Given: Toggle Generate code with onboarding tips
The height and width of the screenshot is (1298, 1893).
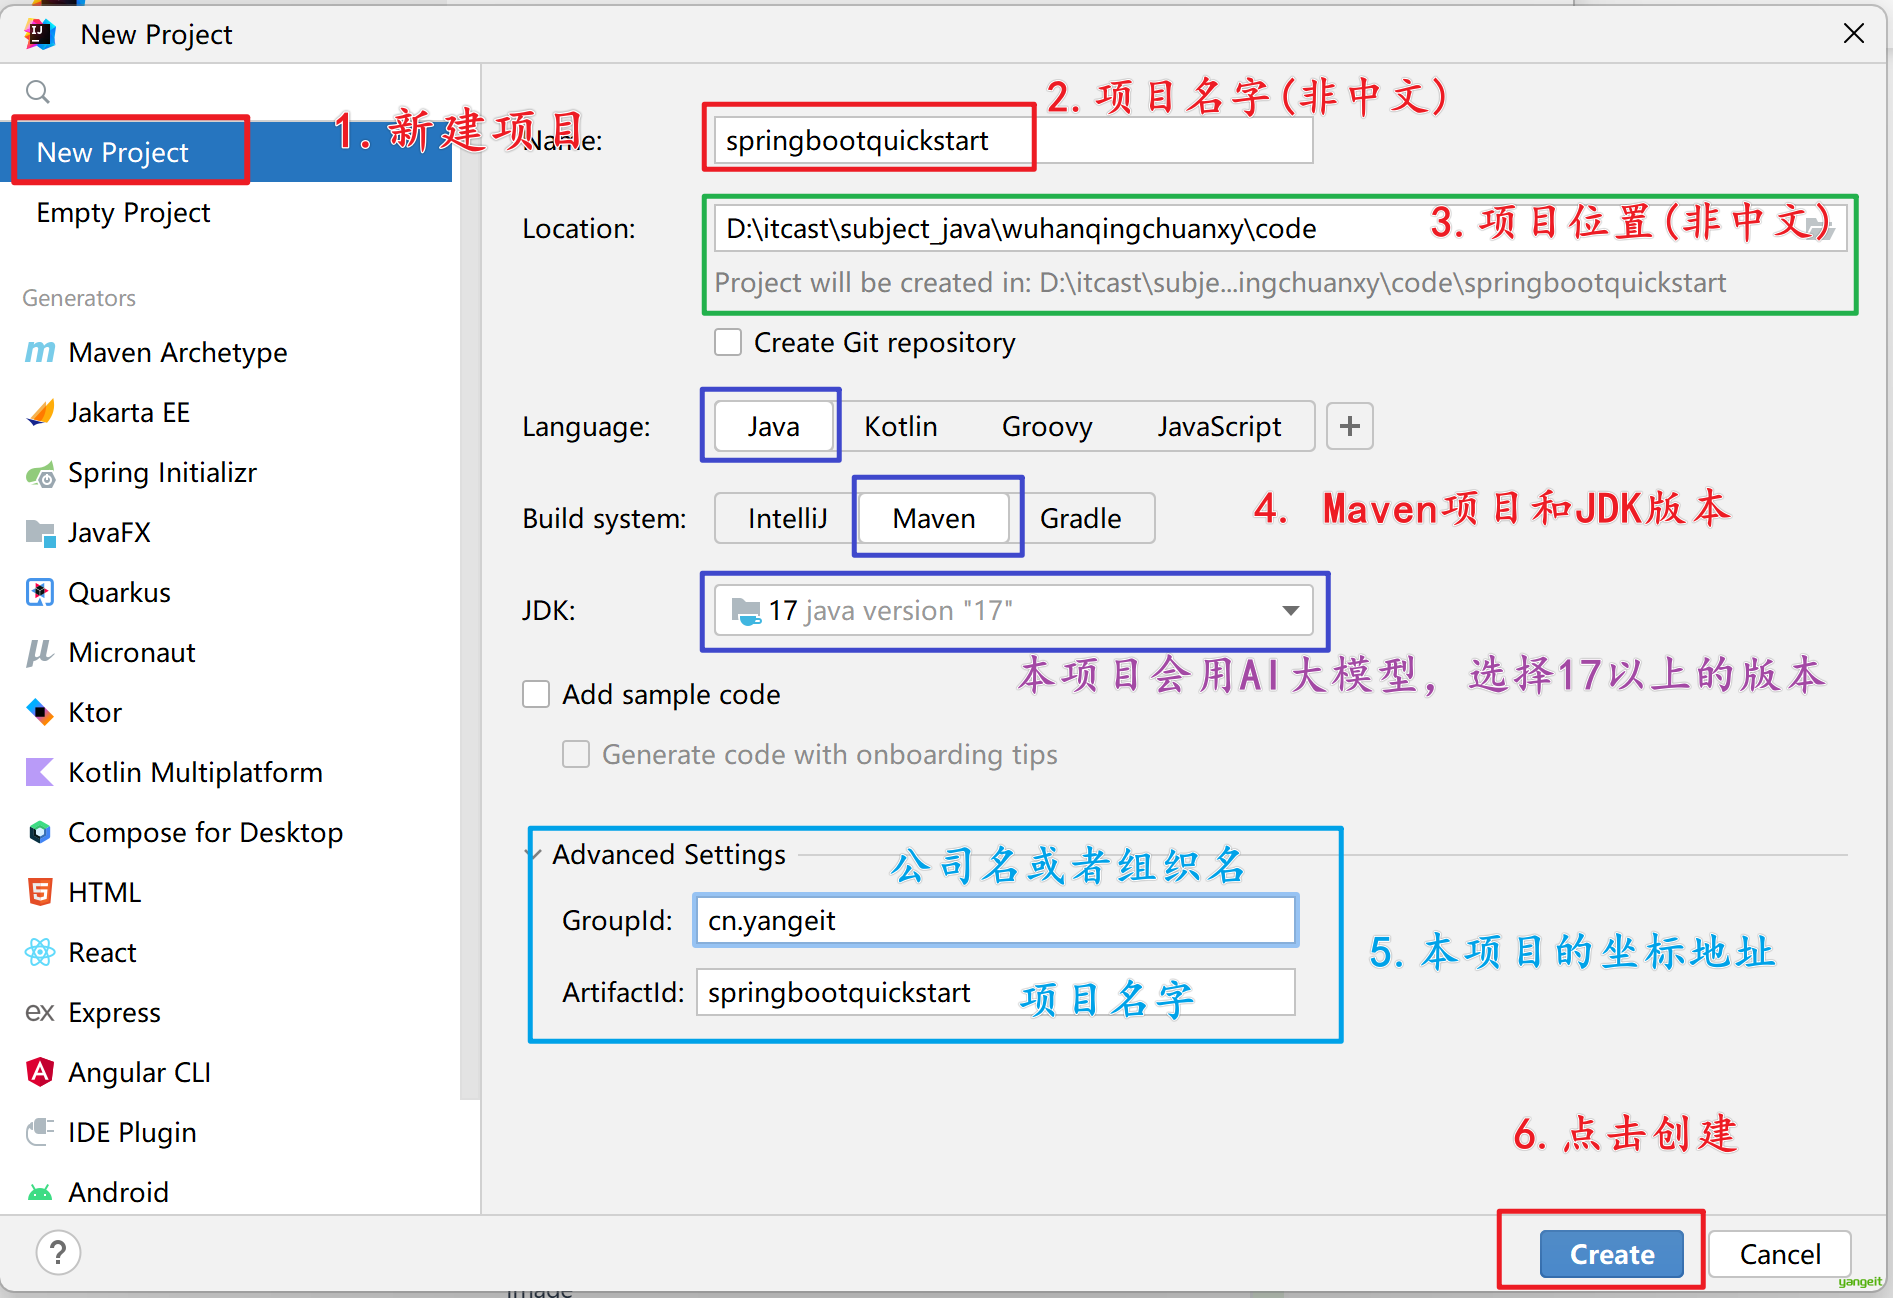Looking at the screenshot, I should coord(576,754).
